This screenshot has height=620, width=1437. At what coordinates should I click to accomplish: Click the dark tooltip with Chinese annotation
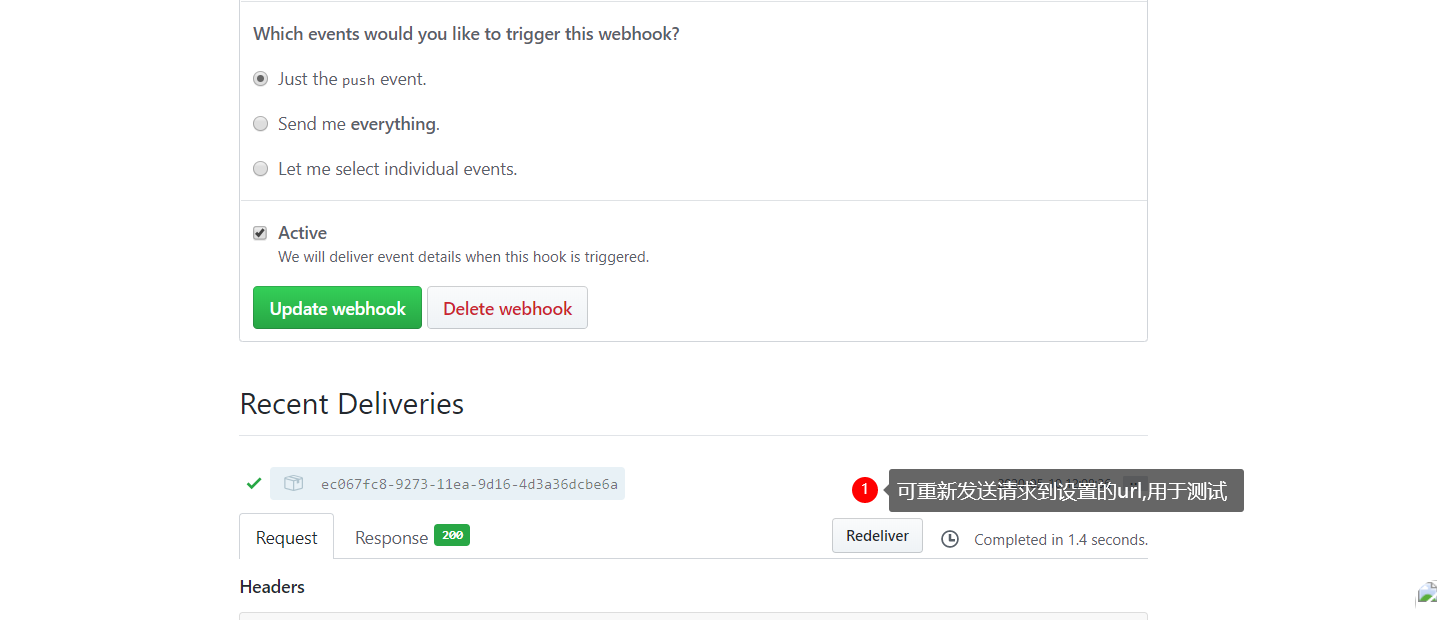pos(1066,491)
